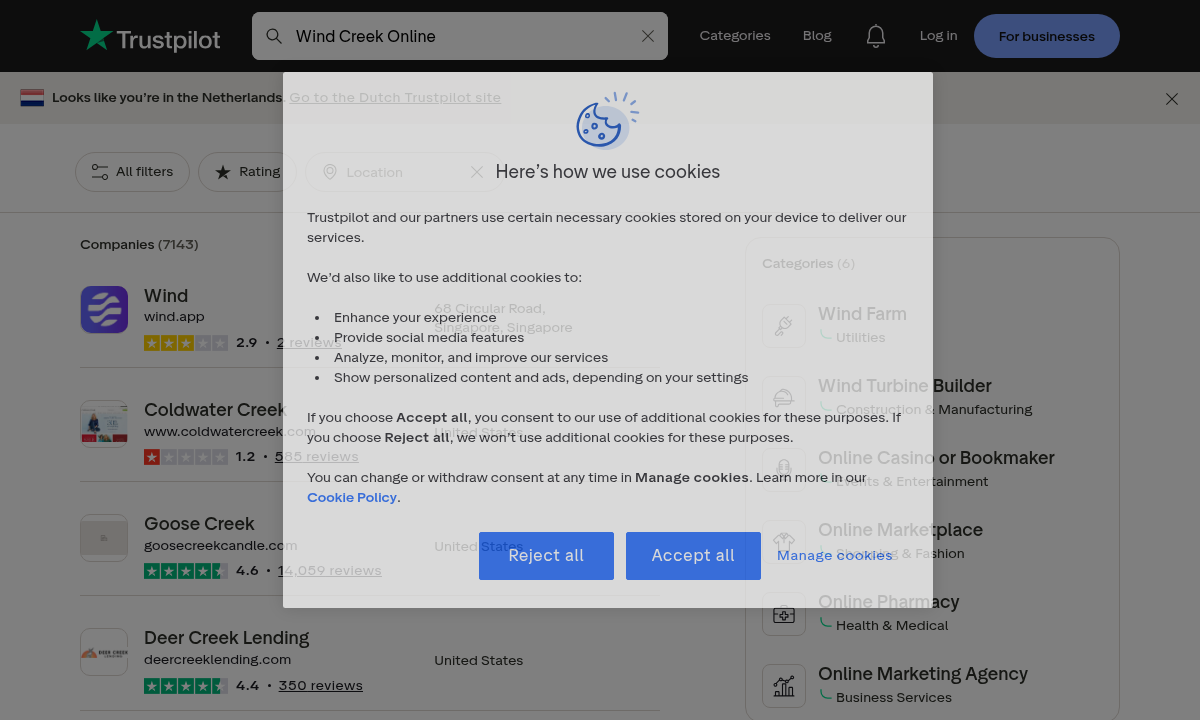Dismiss the Netherlands location banner
Viewport: 1200px width, 720px height.
pos(1172,98)
